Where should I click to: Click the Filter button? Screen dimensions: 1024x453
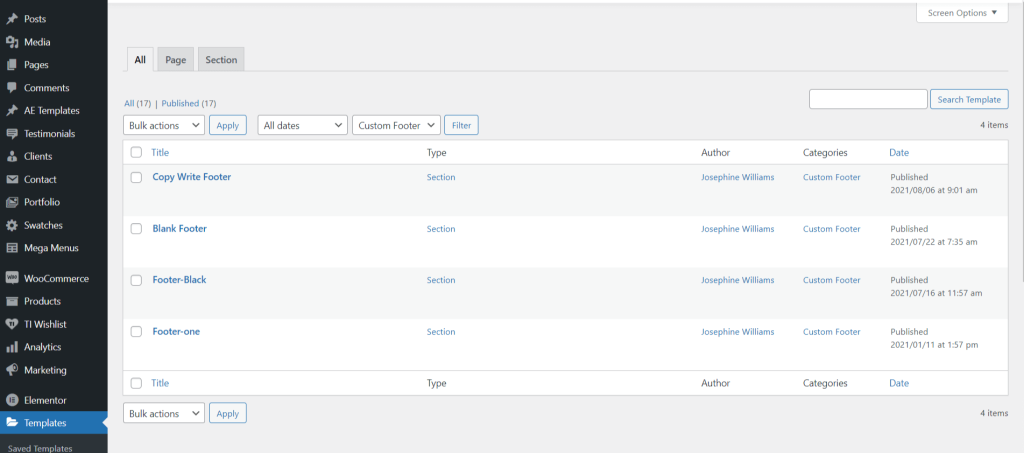(x=462, y=125)
